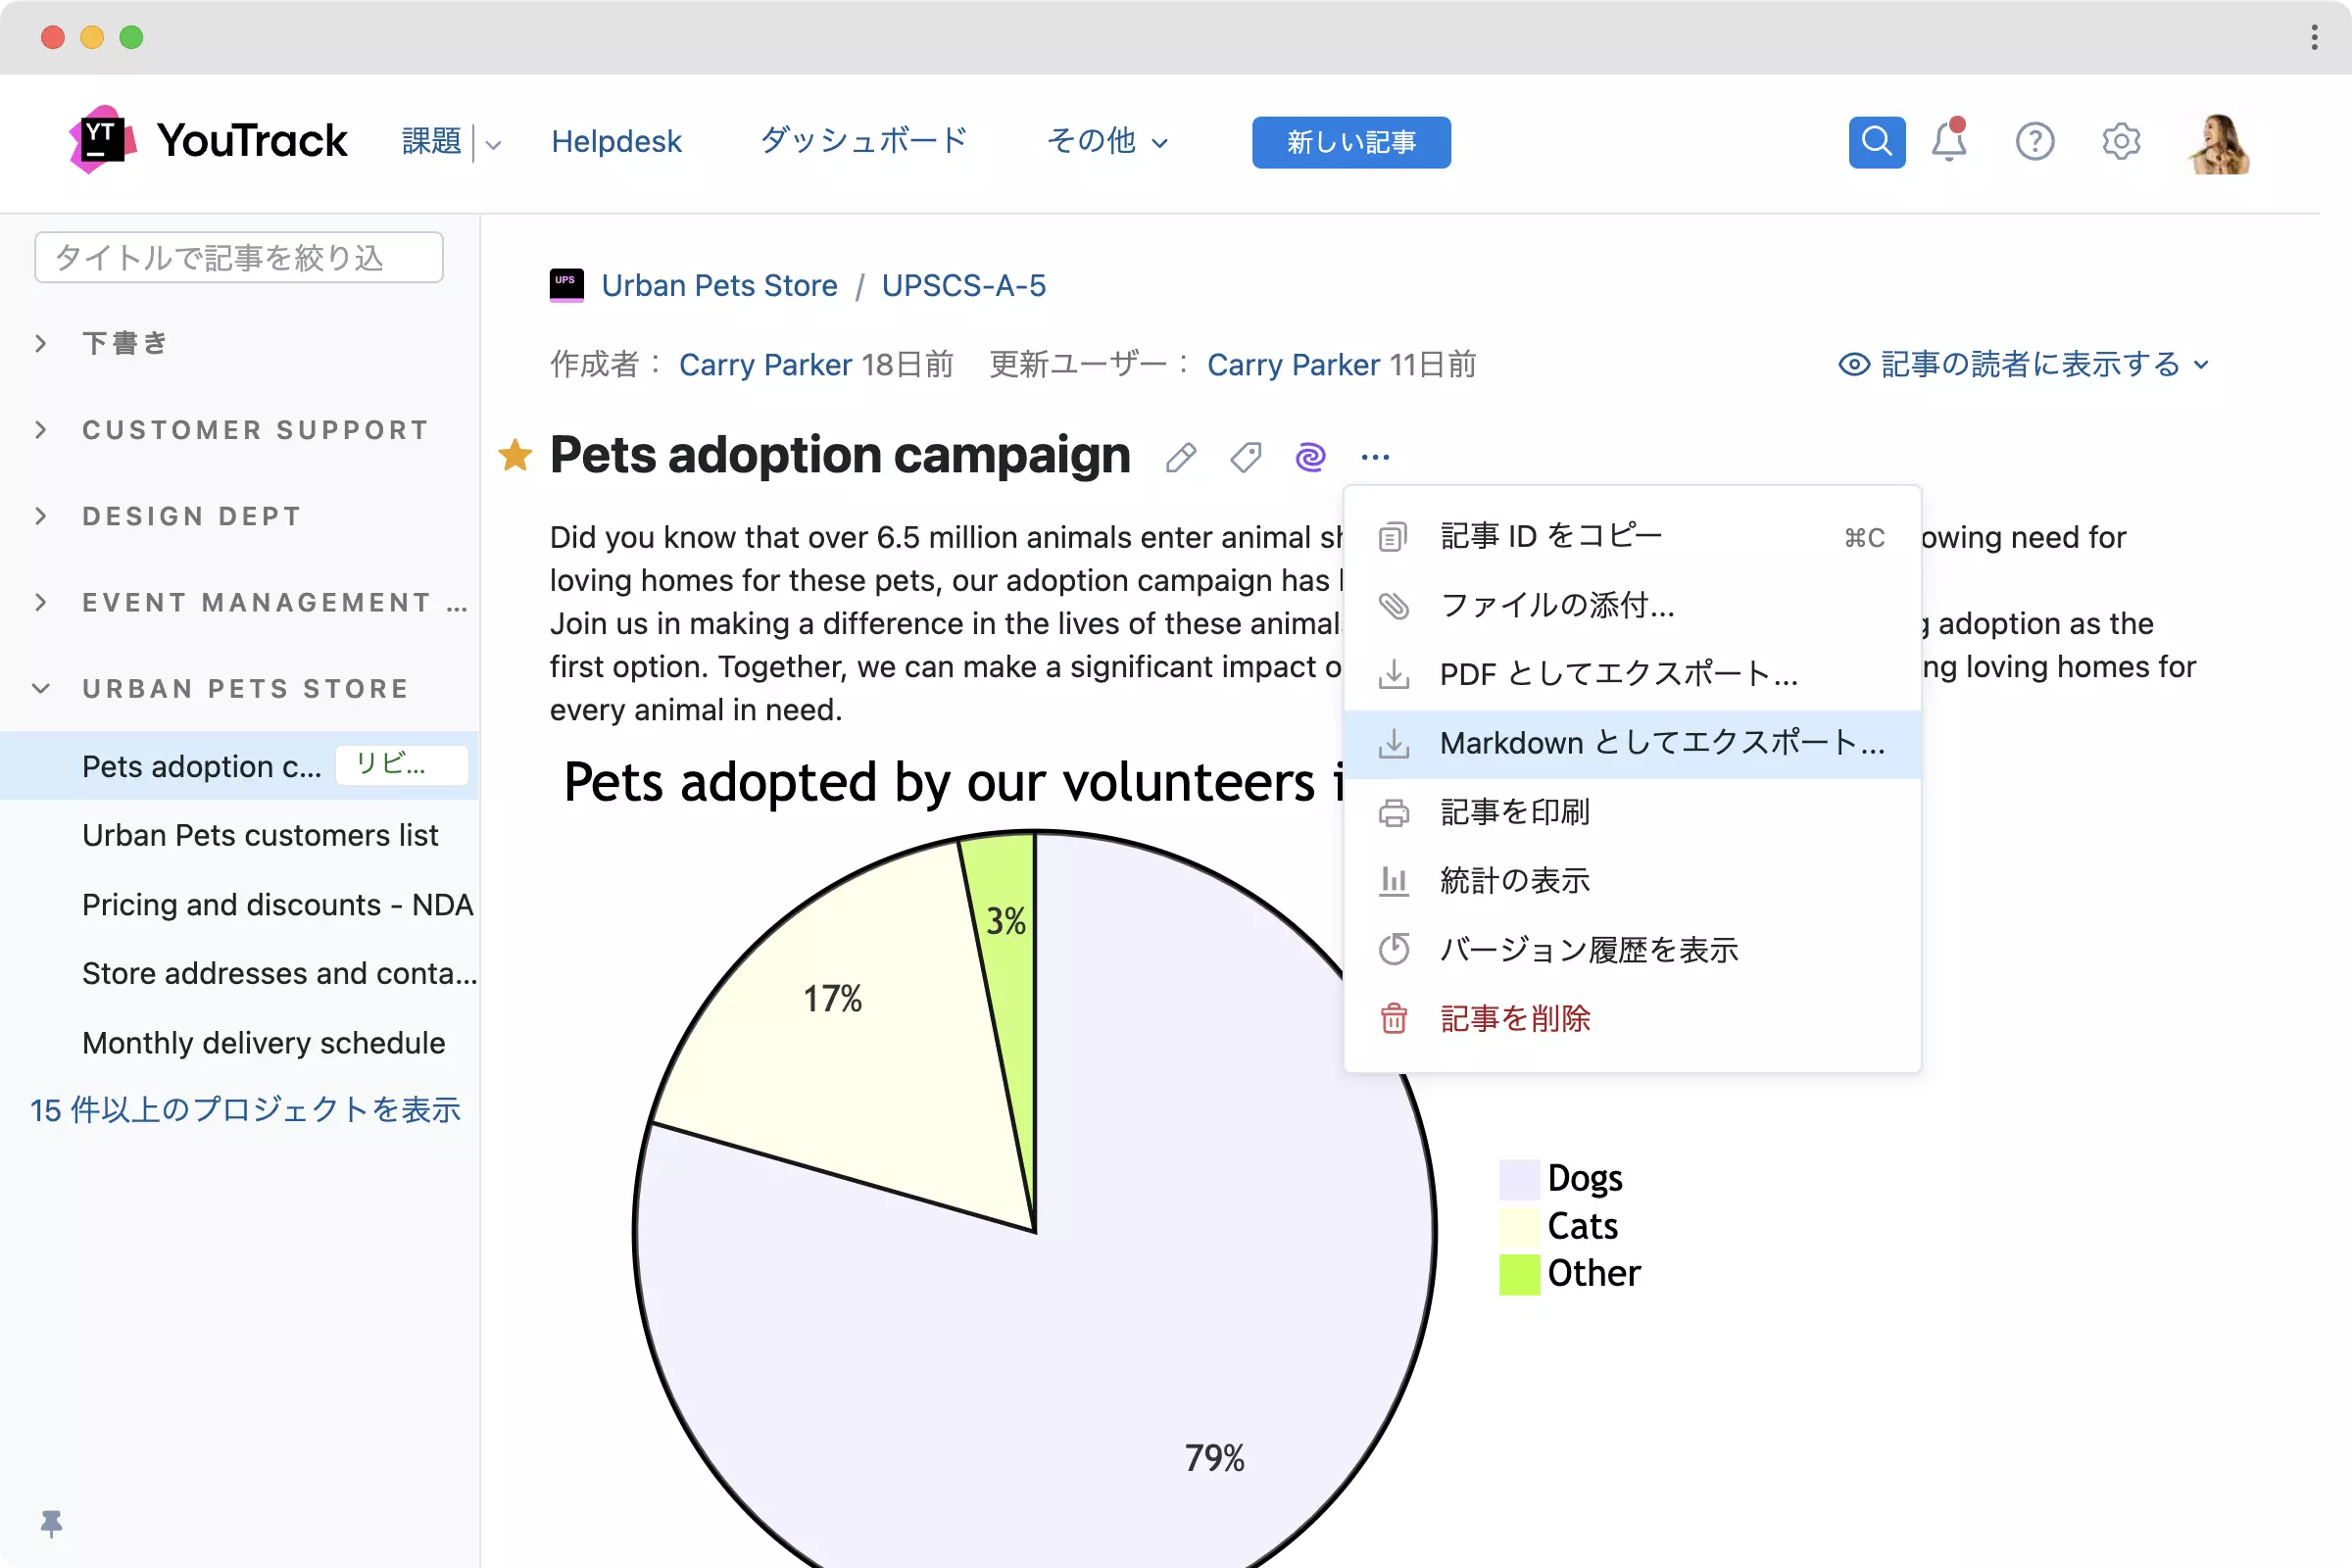Click the article title filter field
Viewport: 2352px width, 1568px height.
tap(238, 257)
